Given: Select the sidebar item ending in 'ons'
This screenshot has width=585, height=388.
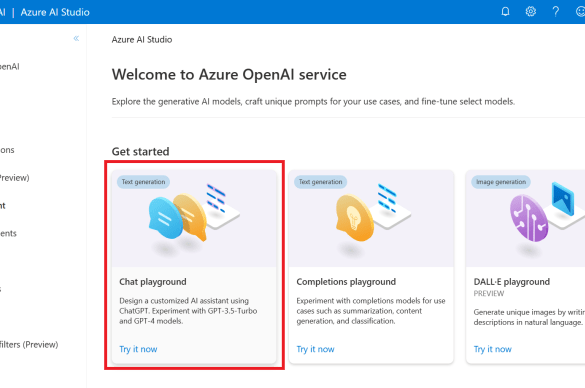Looking at the screenshot, I should pyautogui.click(x=7, y=150).
